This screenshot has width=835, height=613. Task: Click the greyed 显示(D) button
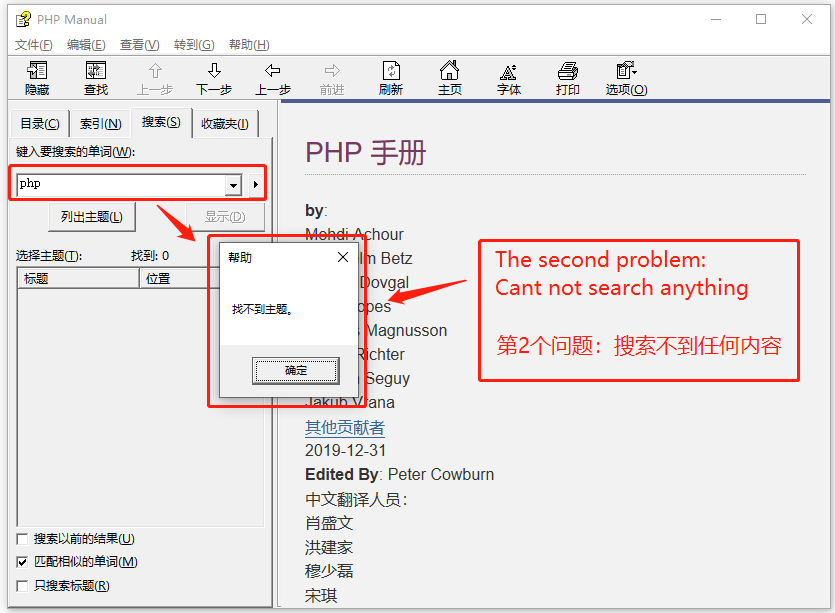pyautogui.click(x=225, y=217)
